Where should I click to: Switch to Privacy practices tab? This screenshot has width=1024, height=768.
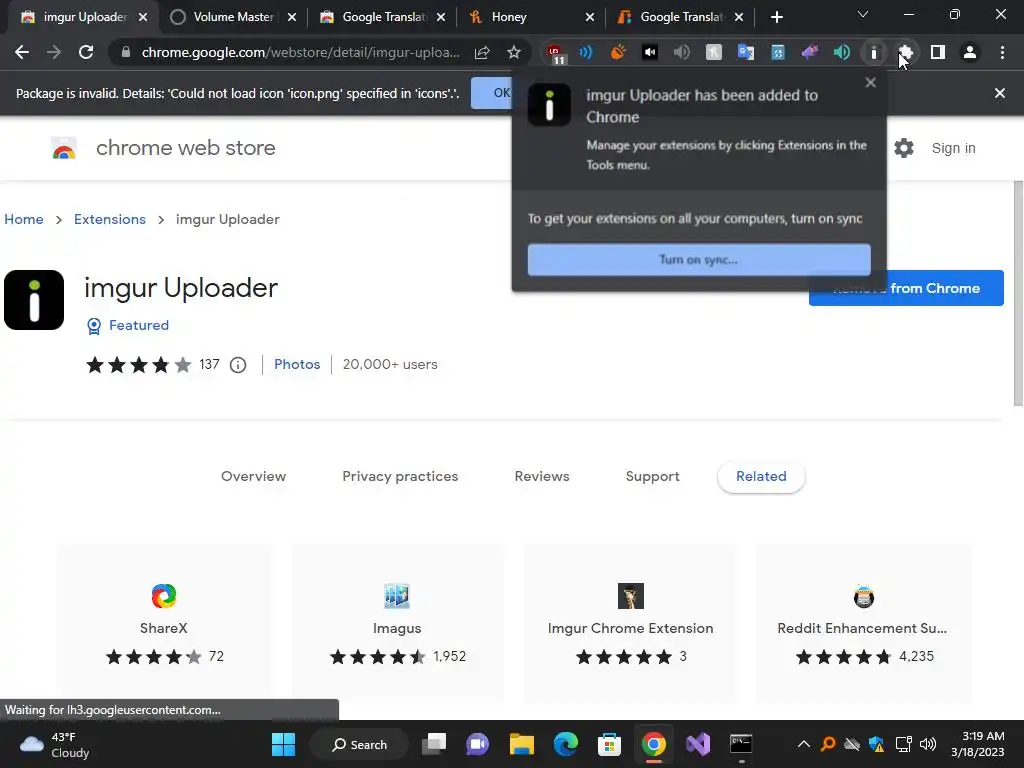(400, 476)
